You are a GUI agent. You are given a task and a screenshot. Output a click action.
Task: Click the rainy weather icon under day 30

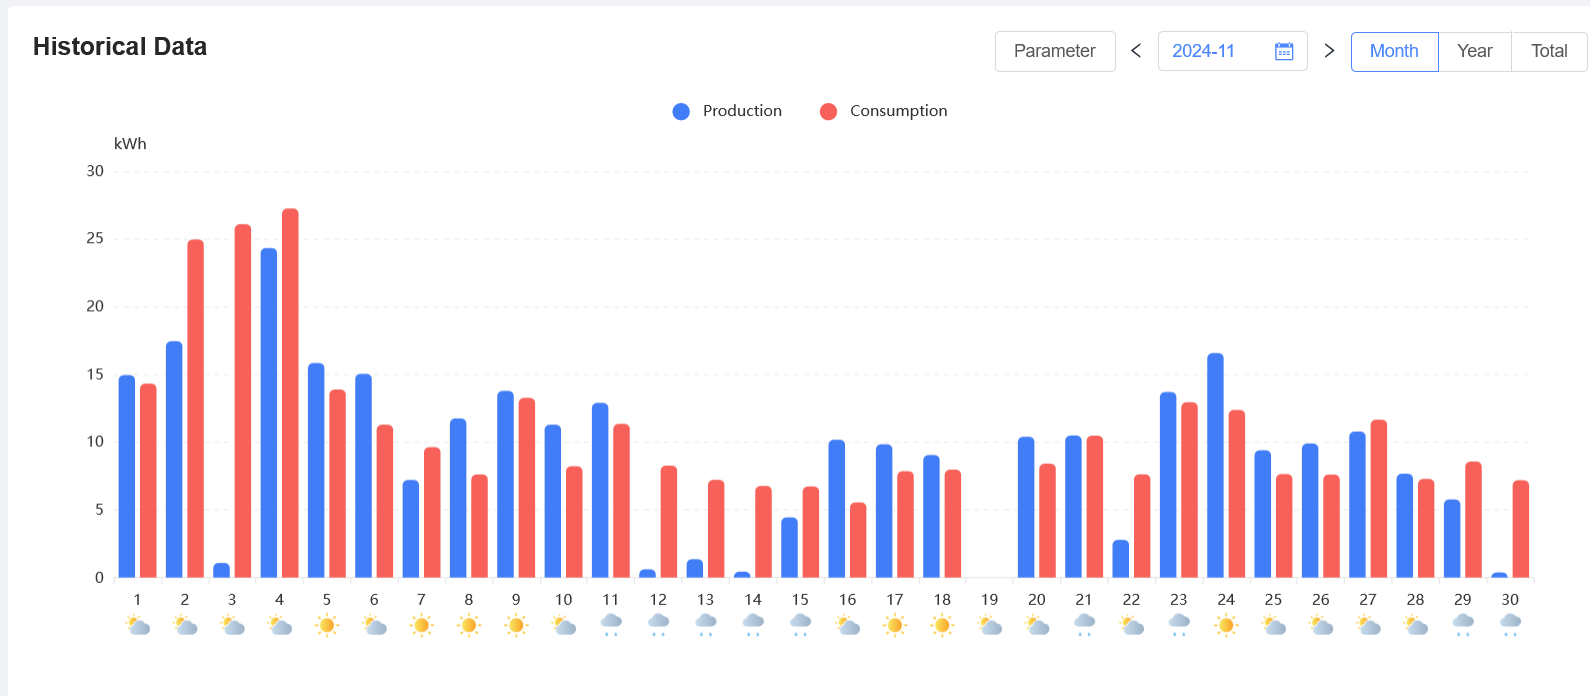1510,625
